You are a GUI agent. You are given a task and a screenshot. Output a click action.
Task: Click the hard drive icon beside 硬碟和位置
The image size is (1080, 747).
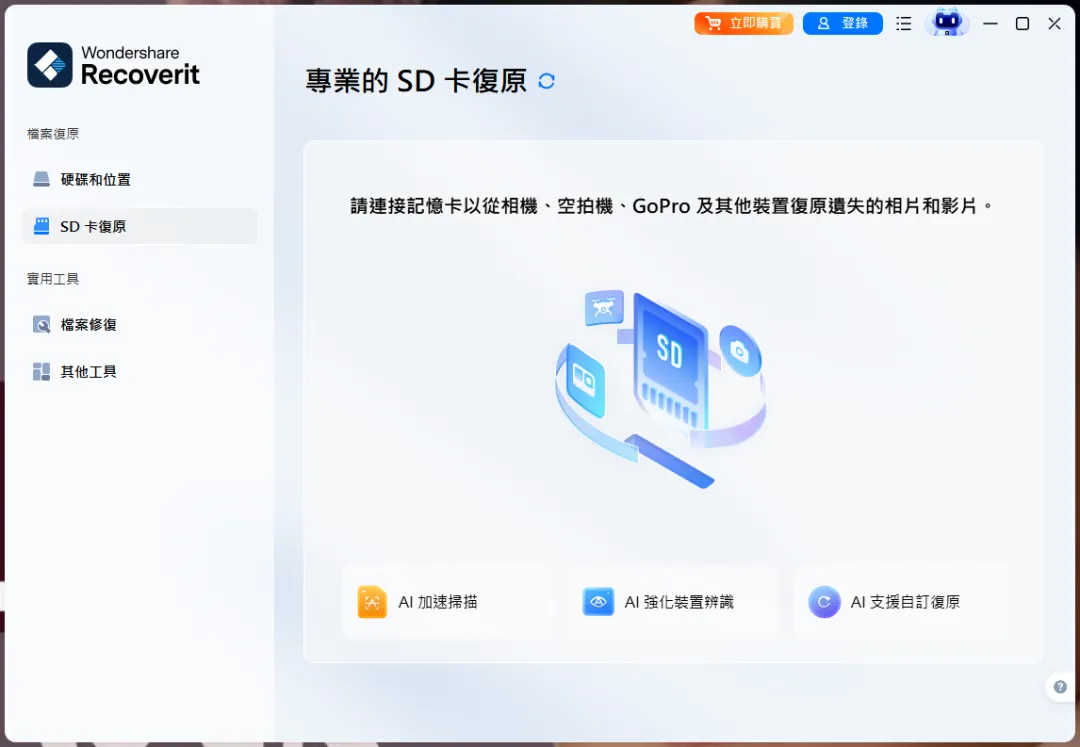41,180
